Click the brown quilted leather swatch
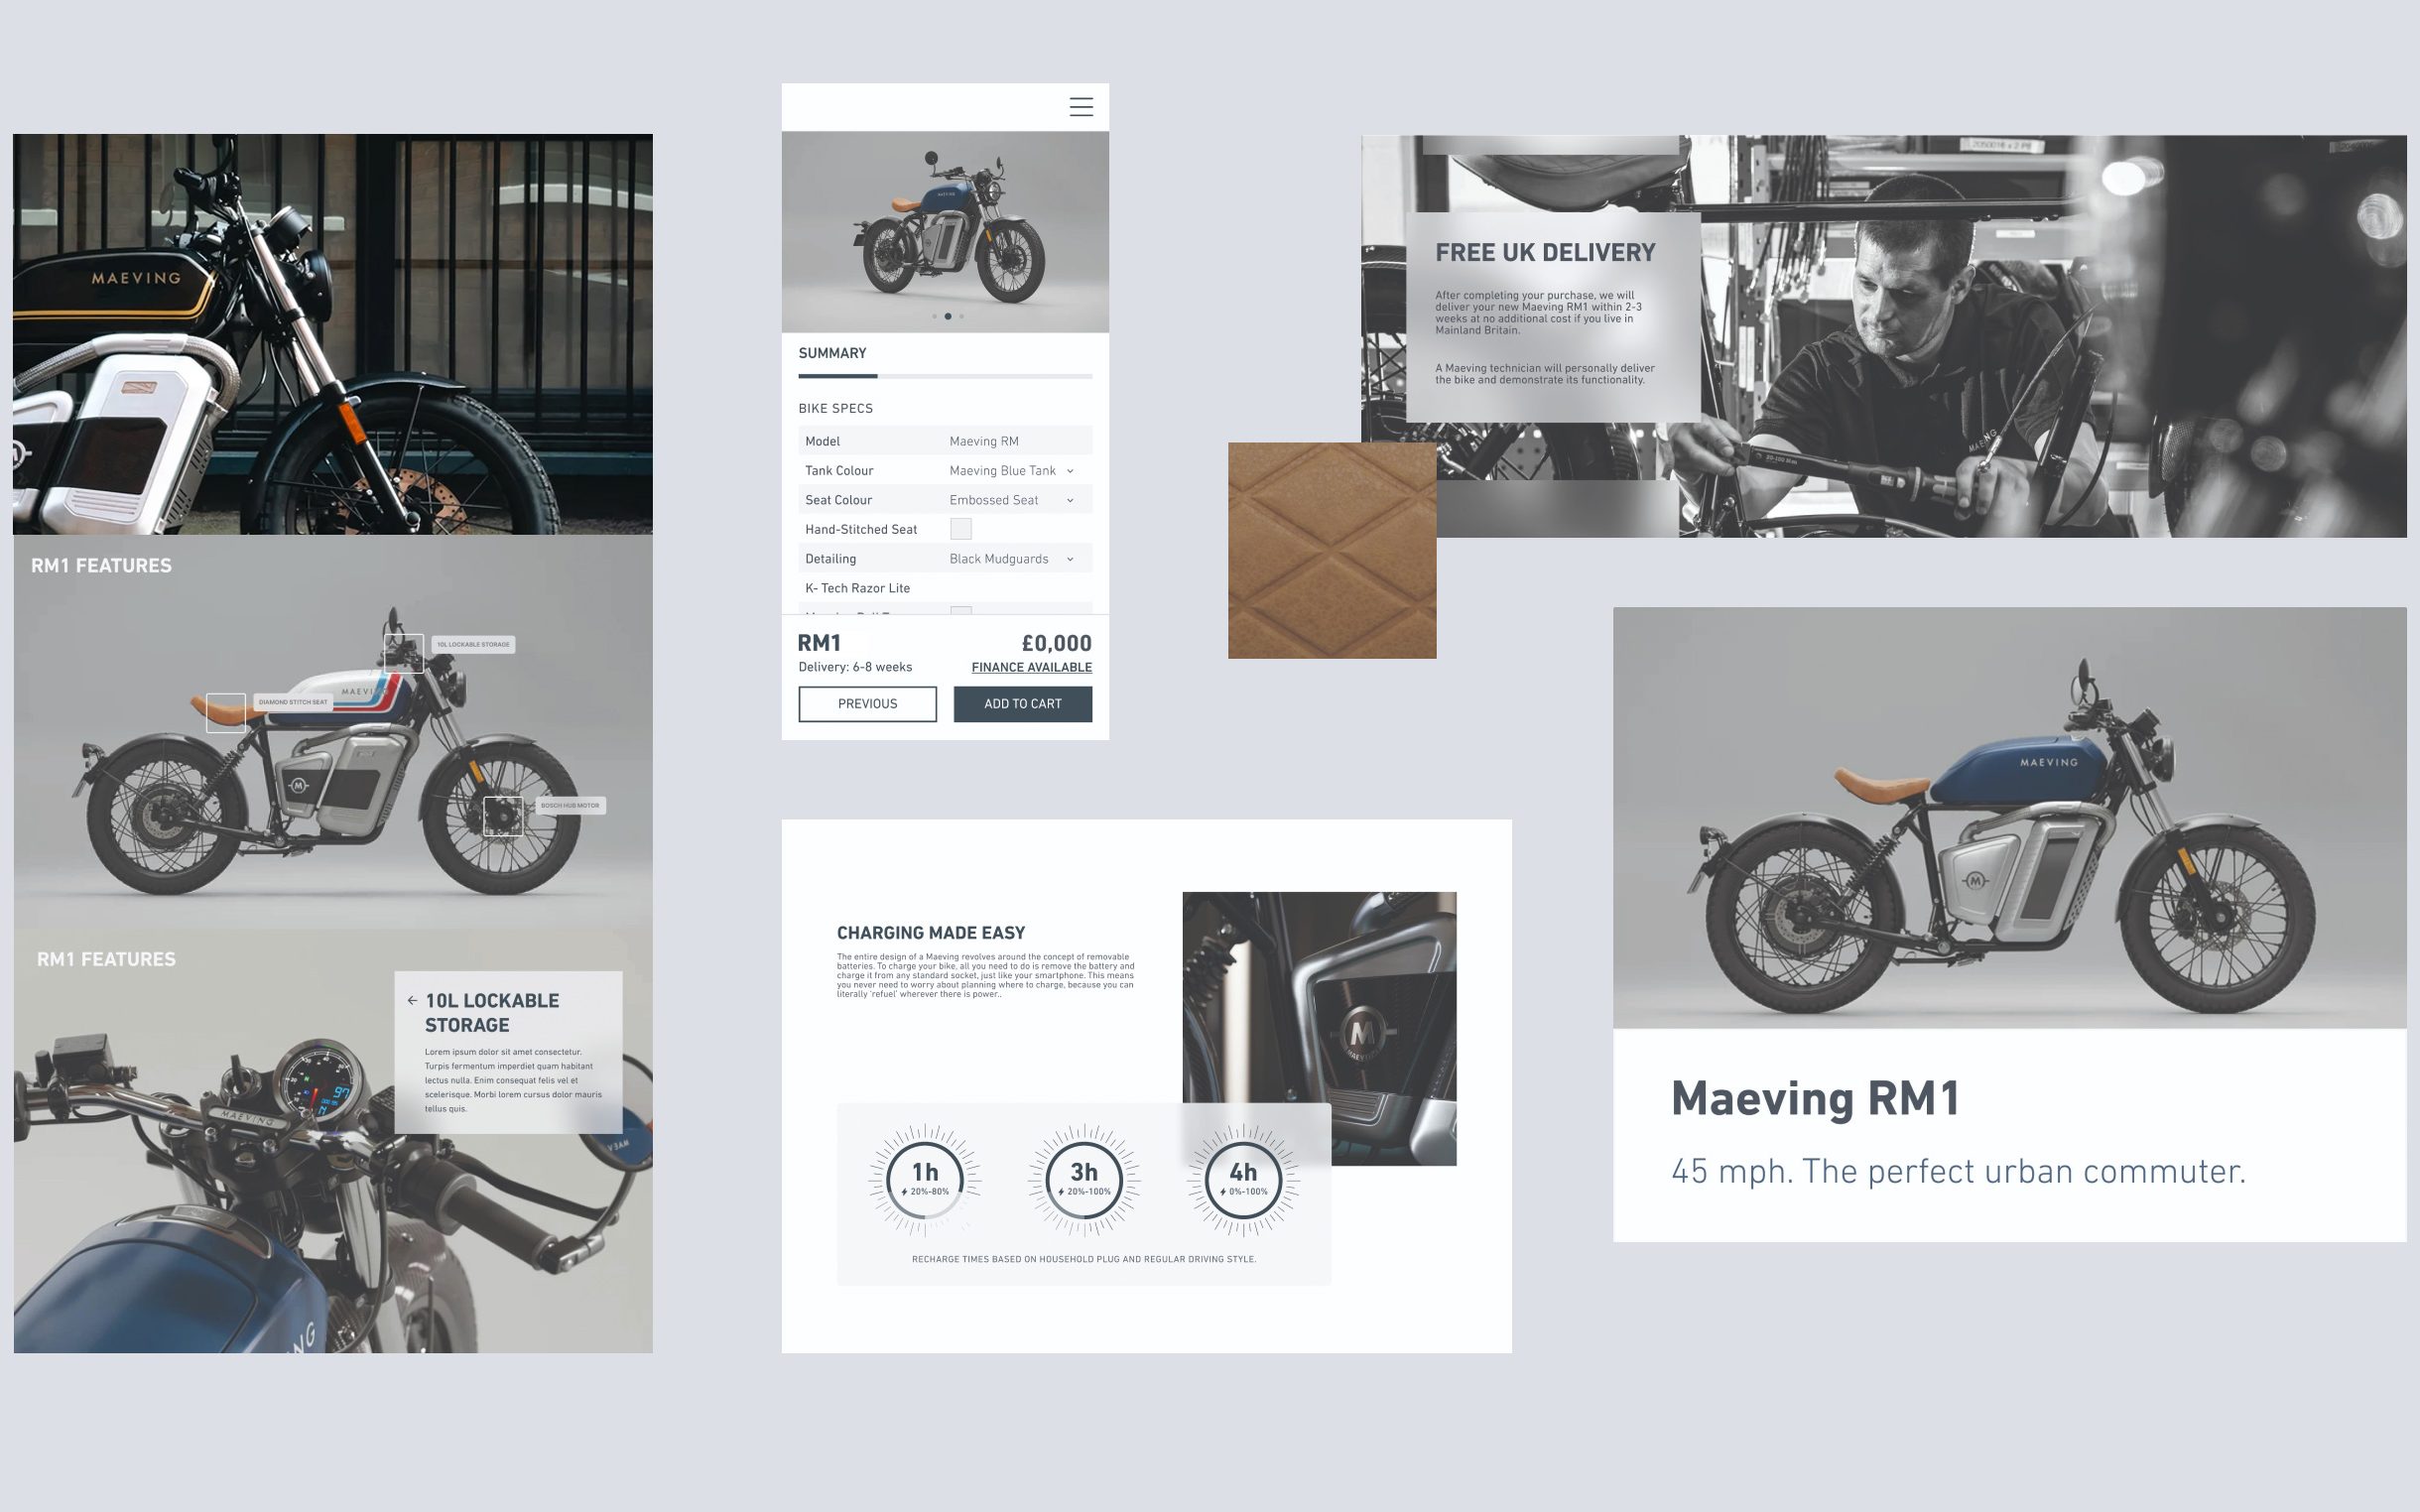Viewport: 2420px width, 1512px height. click(x=1332, y=550)
